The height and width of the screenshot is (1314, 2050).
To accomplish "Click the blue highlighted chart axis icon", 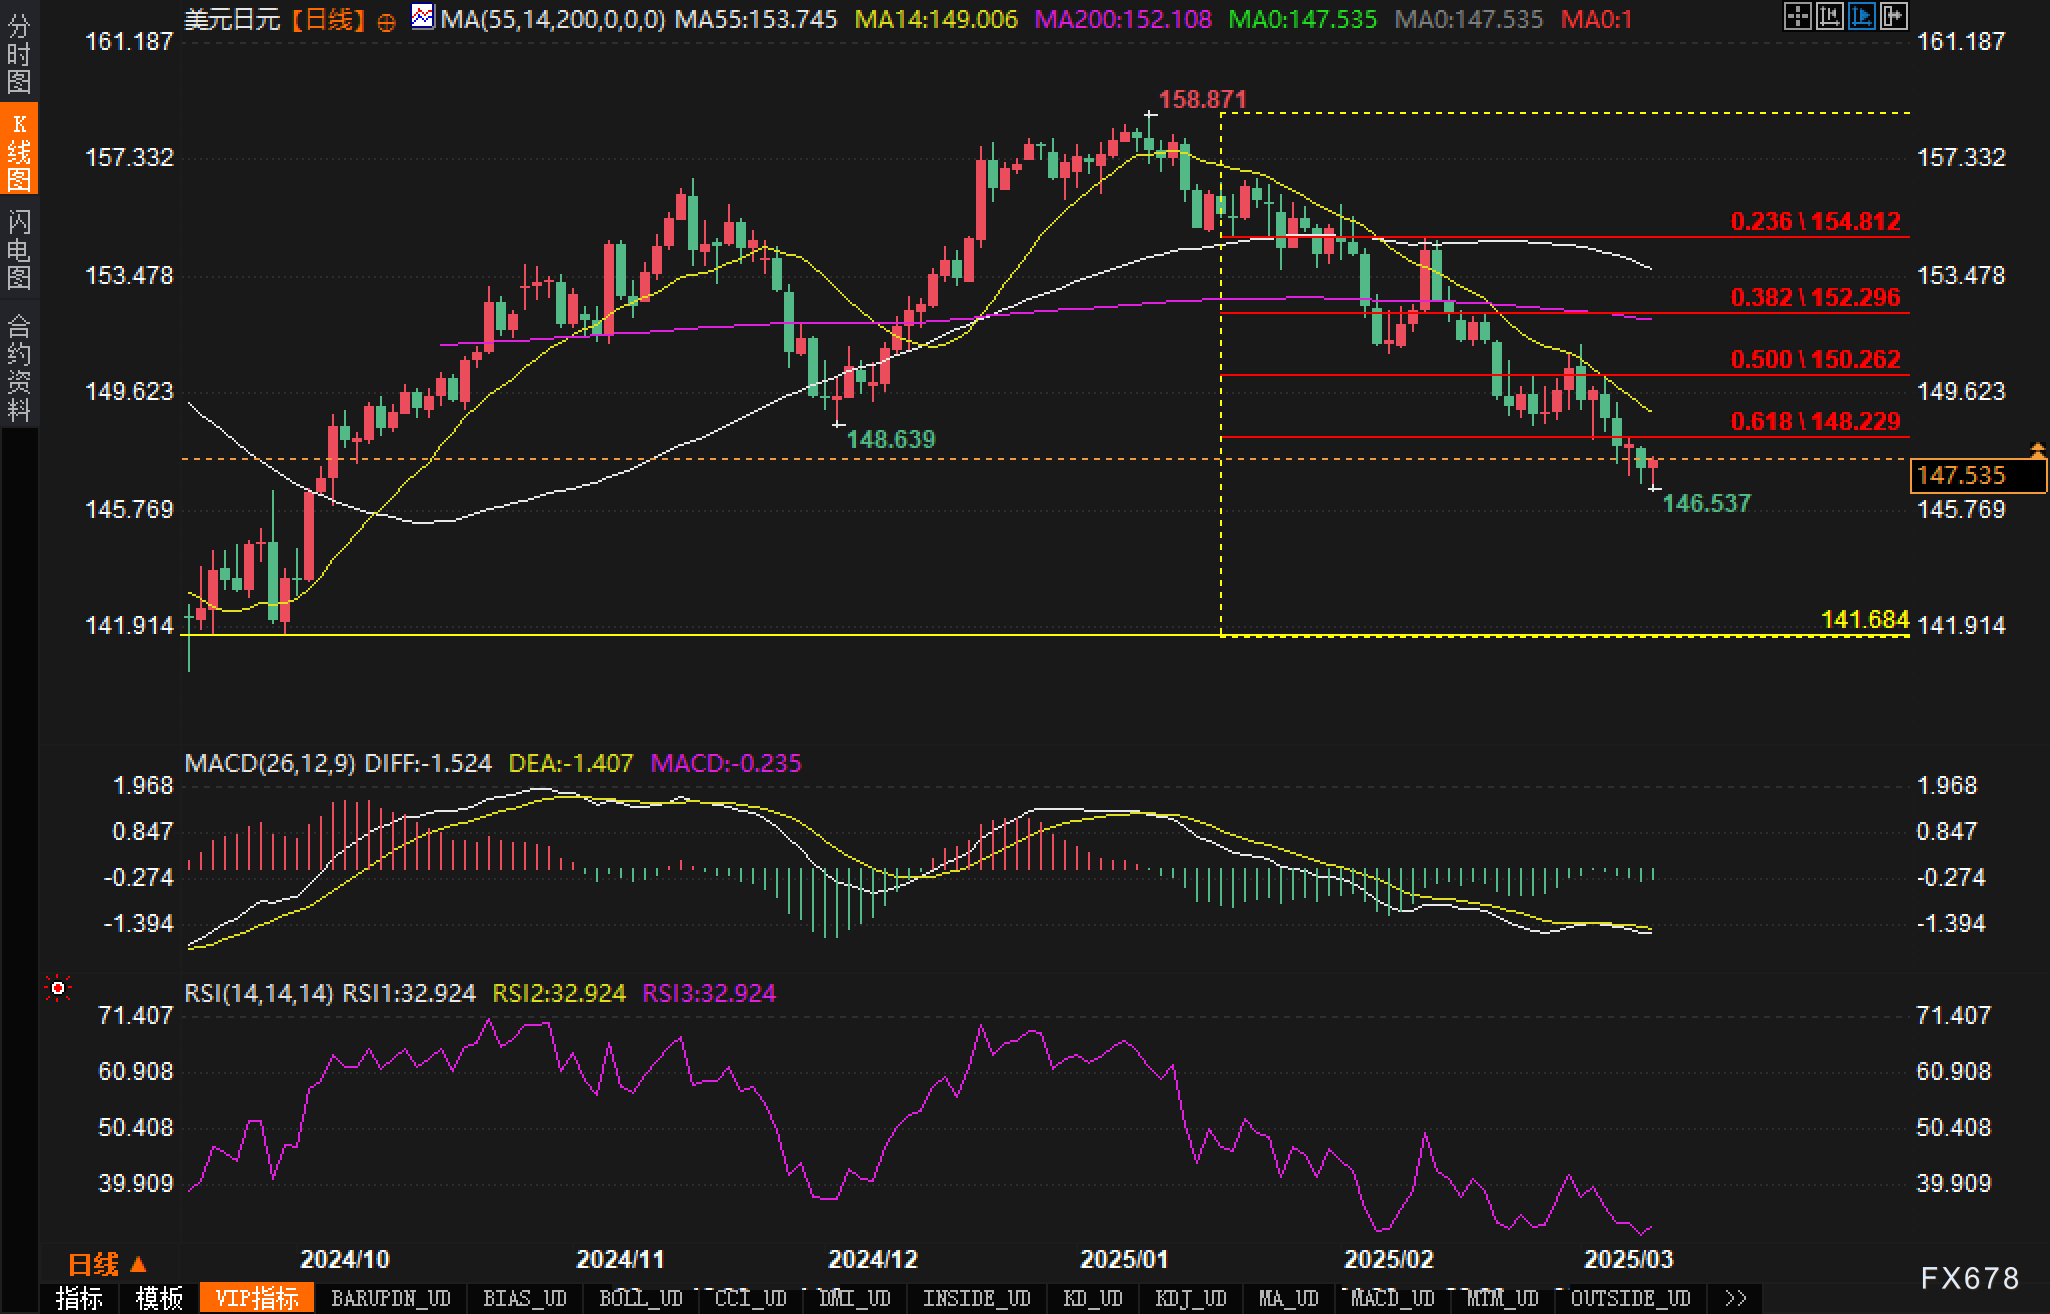I will tap(1861, 16).
